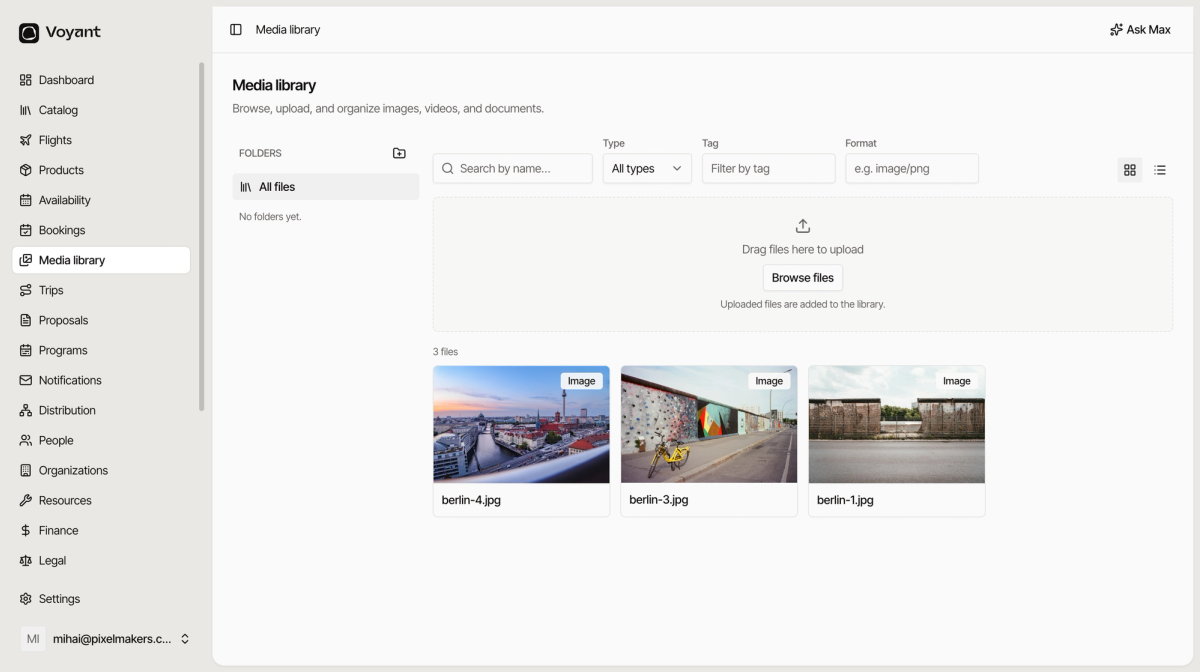1200x672 pixels.
Task: Open the berlin-3.jpg wall thumbnail
Action: [x=709, y=425]
